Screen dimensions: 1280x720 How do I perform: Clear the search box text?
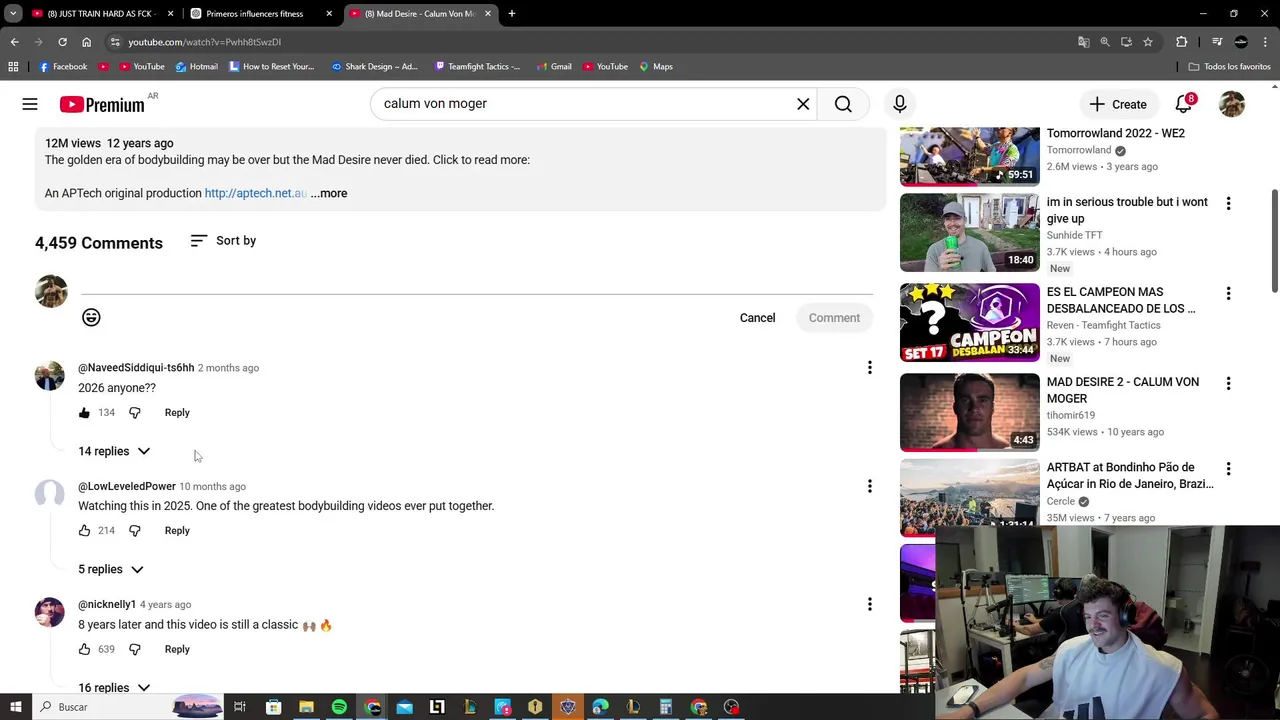coord(803,104)
